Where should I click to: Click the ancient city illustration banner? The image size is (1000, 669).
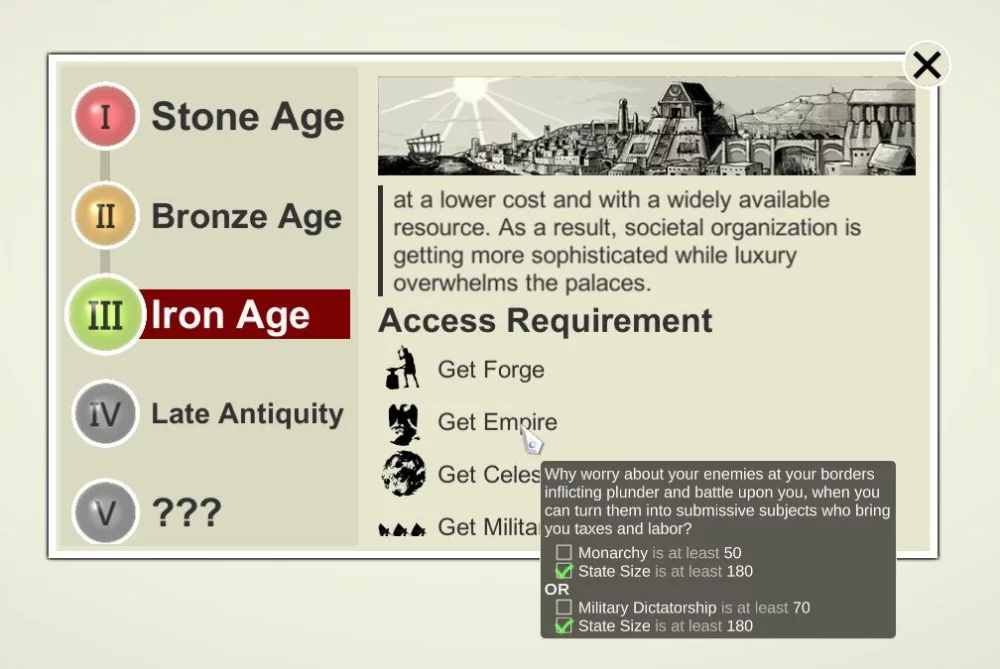point(646,126)
